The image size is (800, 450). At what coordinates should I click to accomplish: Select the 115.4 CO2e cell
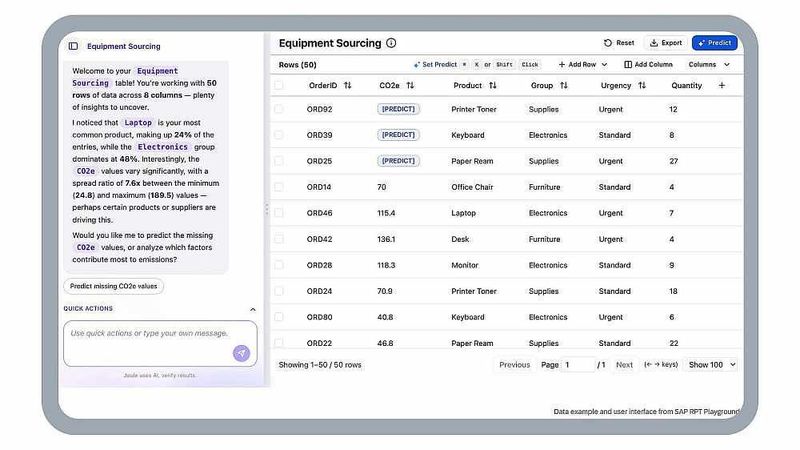pyautogui.click(x=386, y=213)
